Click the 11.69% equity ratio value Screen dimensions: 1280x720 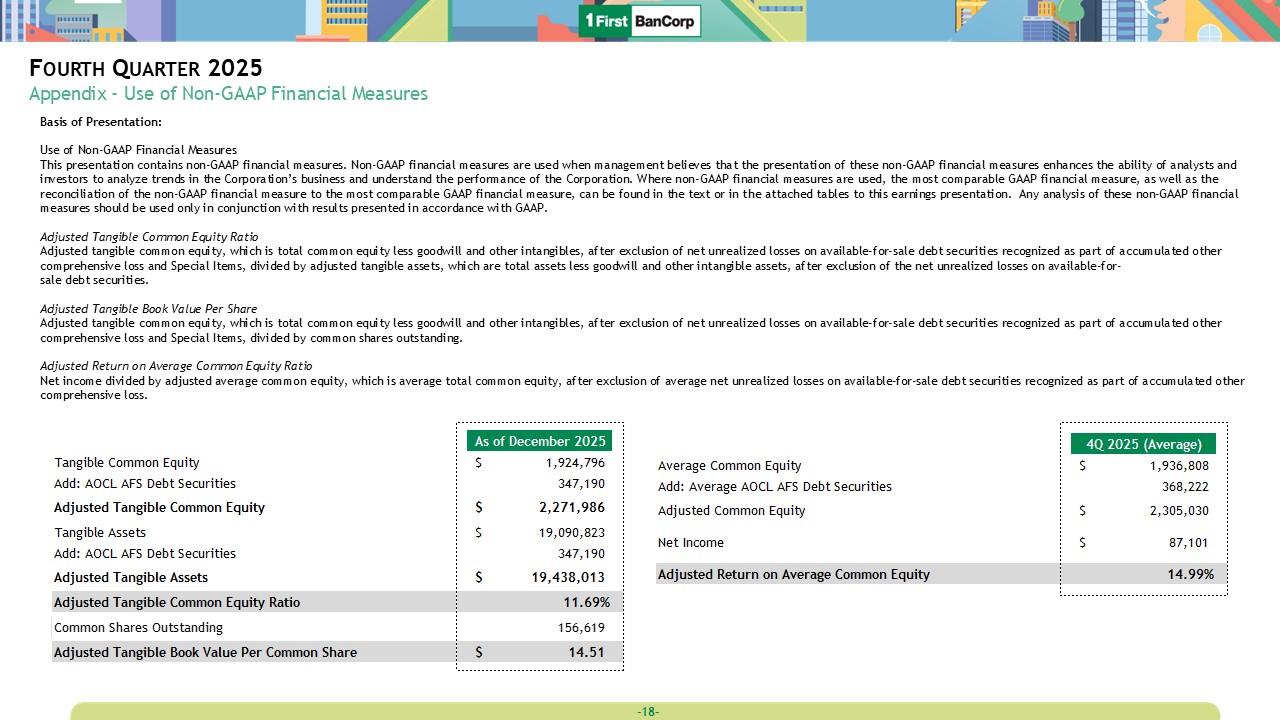tap(586, 602)
